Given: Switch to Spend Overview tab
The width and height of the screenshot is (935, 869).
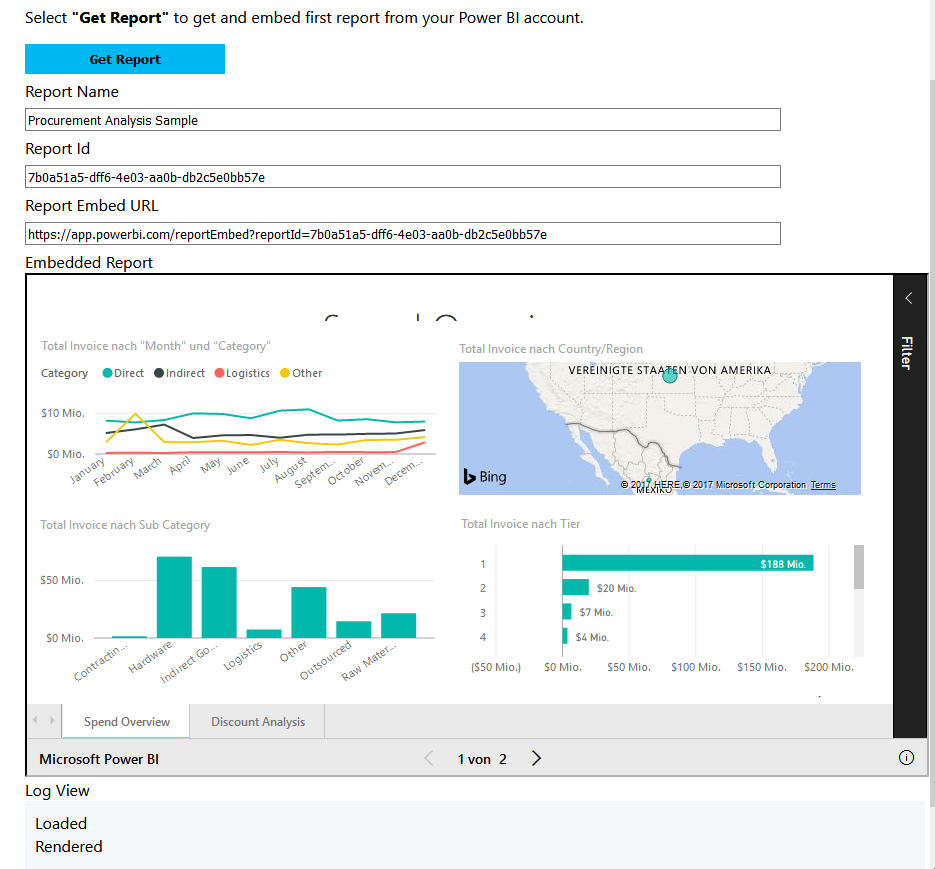Looking at the screenshot, I should [126, 722].
